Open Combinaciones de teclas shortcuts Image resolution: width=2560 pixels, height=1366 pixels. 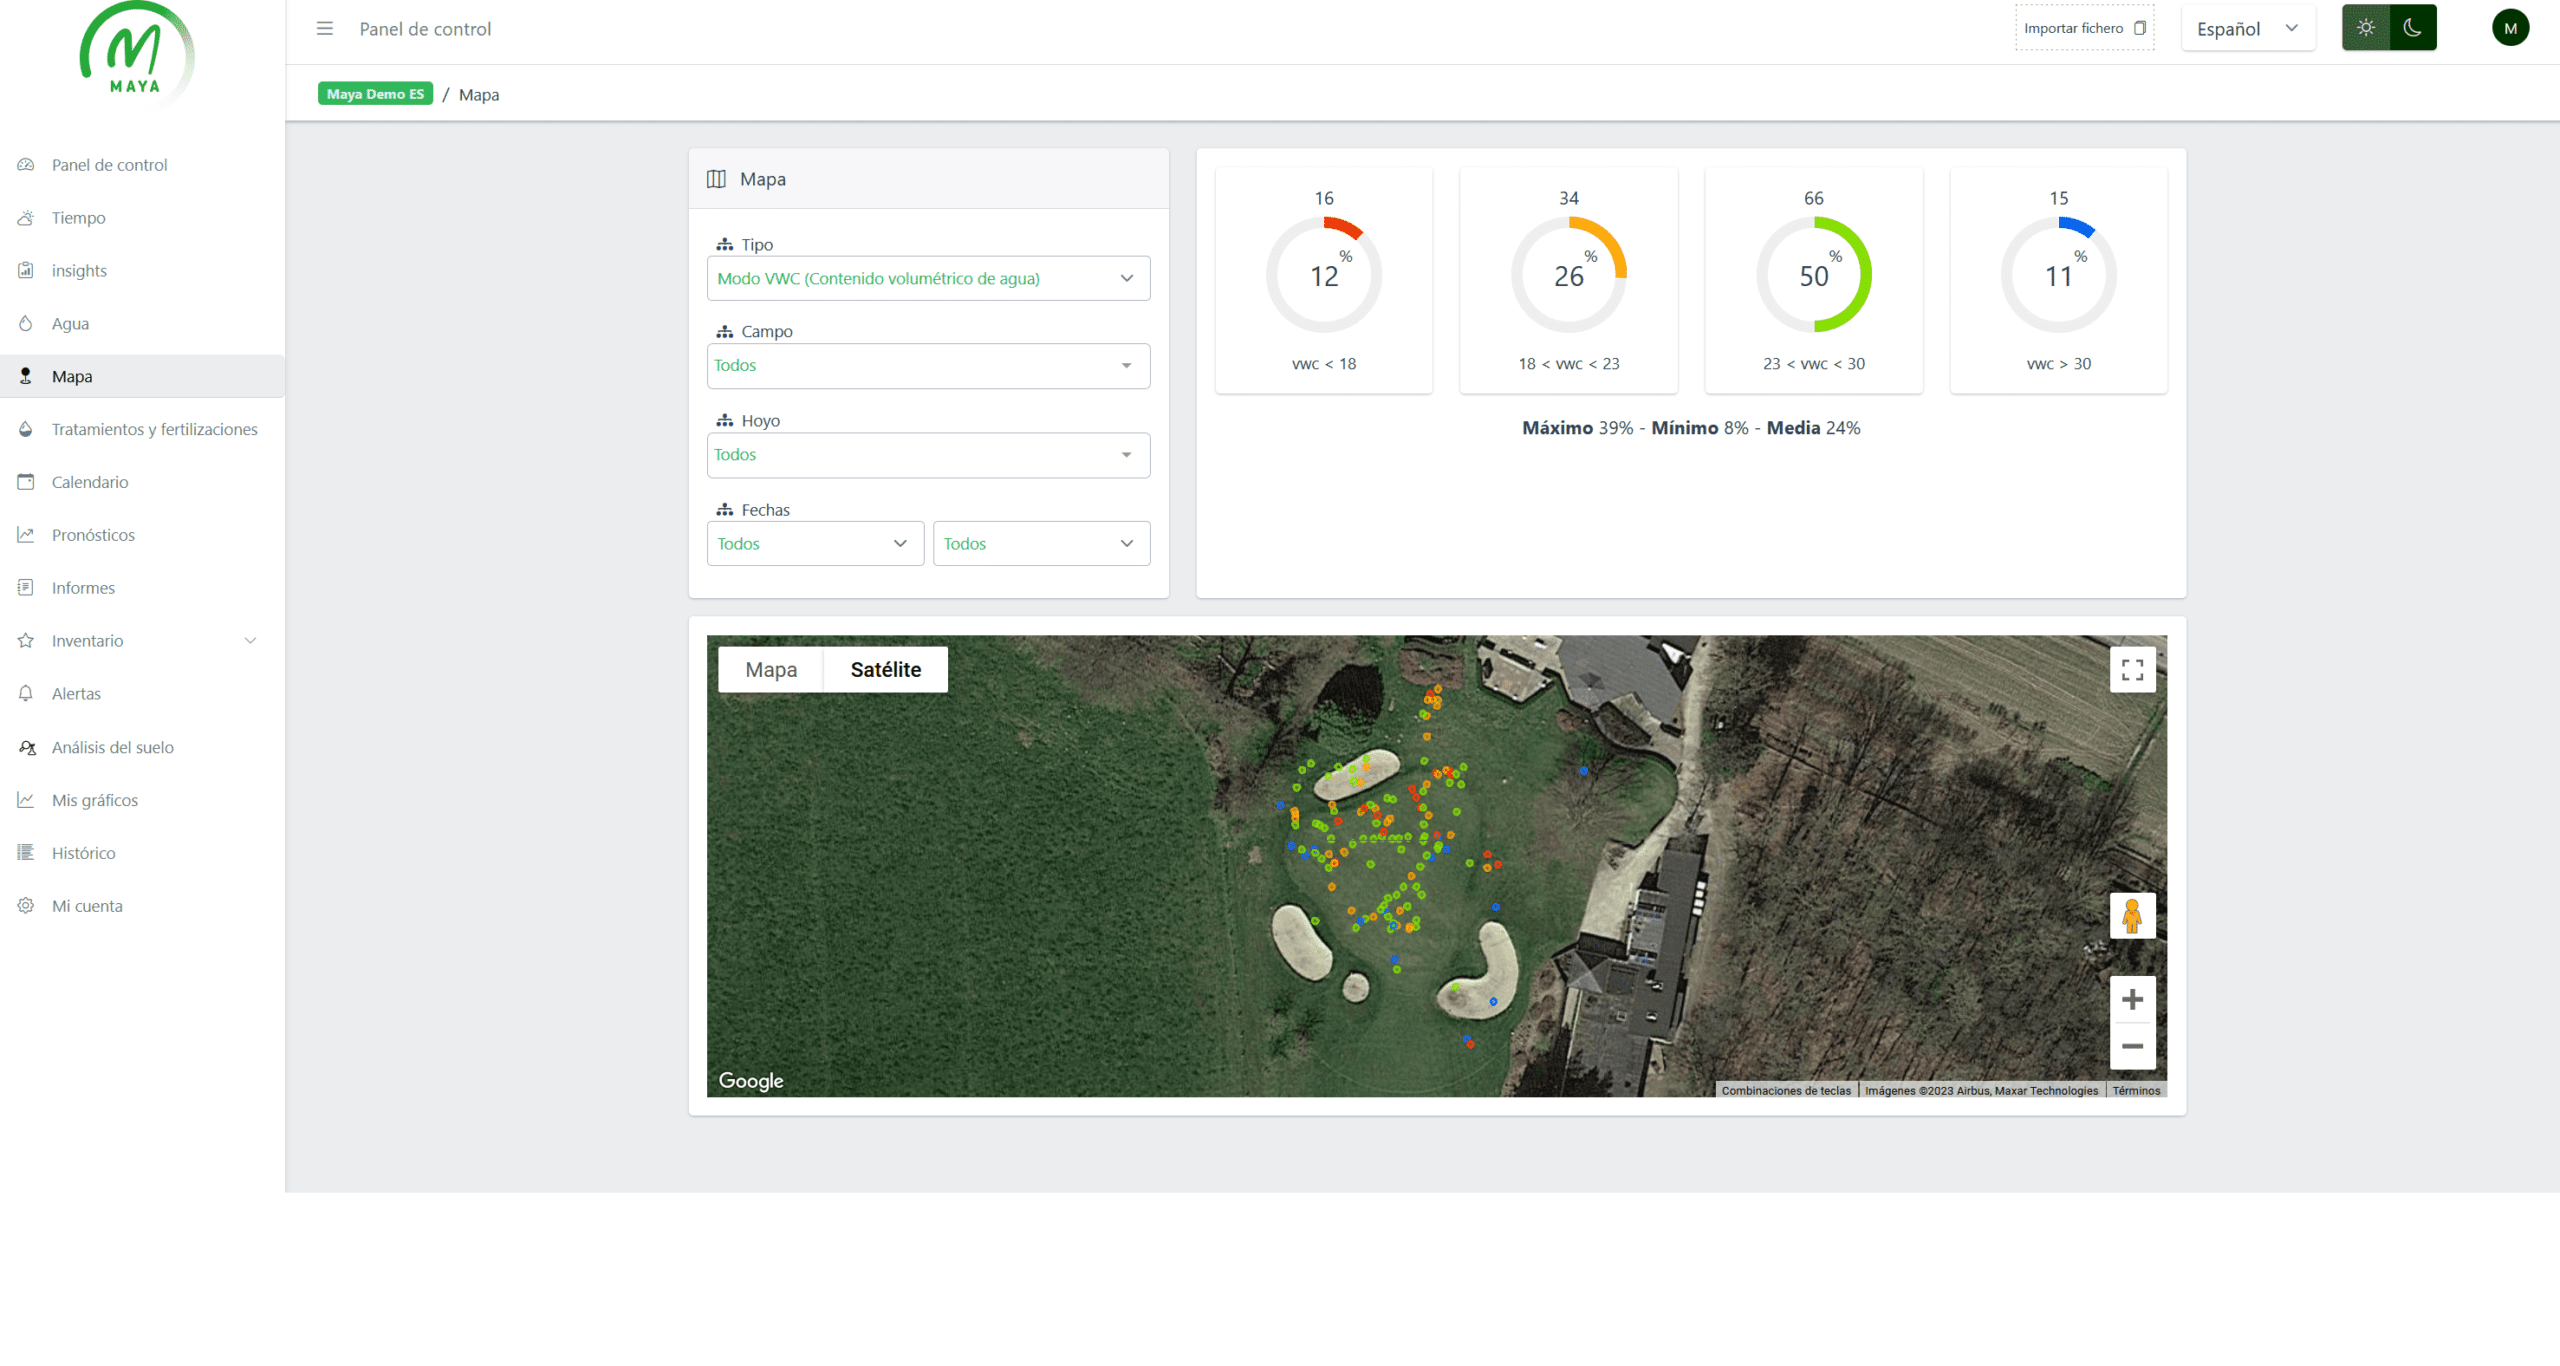[x=1786, y=1091]
